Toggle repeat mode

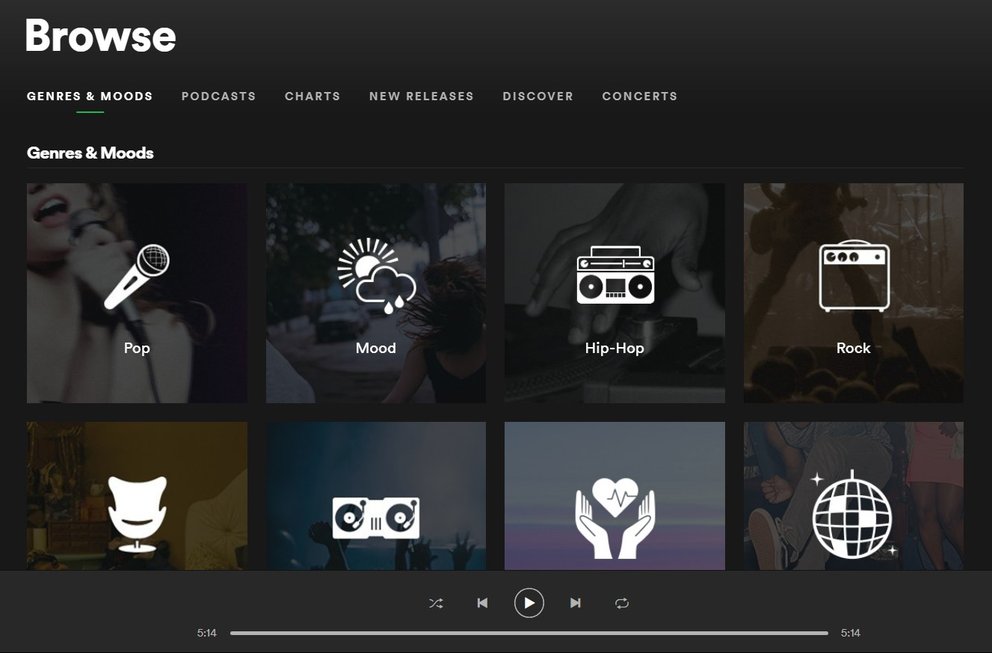(x=622, y=603)
